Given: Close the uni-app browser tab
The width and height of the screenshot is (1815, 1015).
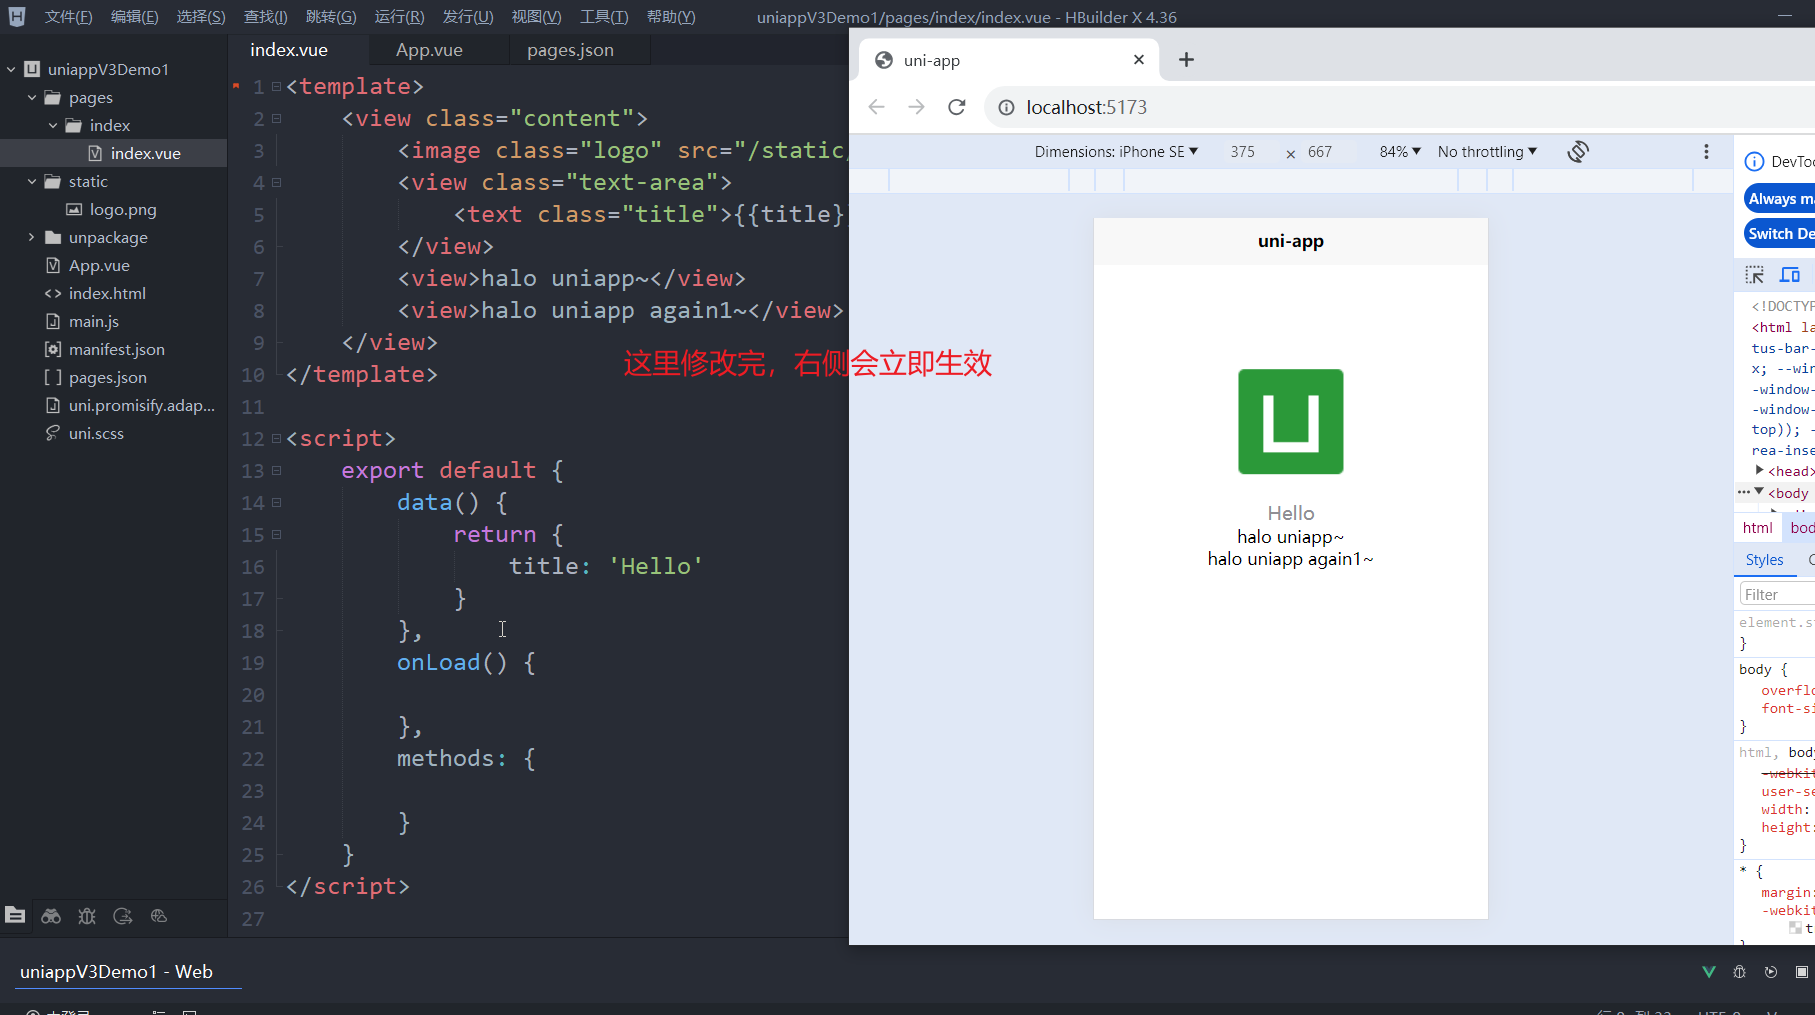Looking at the screenshot, I should (1138, 60).
